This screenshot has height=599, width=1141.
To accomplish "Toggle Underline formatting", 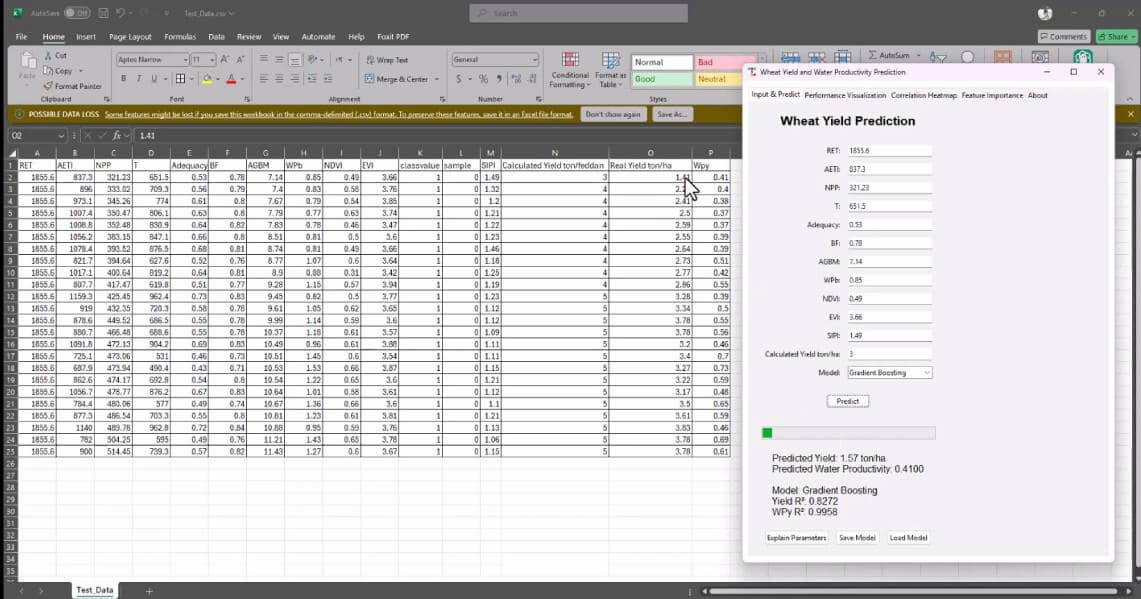I will [154, 79].
